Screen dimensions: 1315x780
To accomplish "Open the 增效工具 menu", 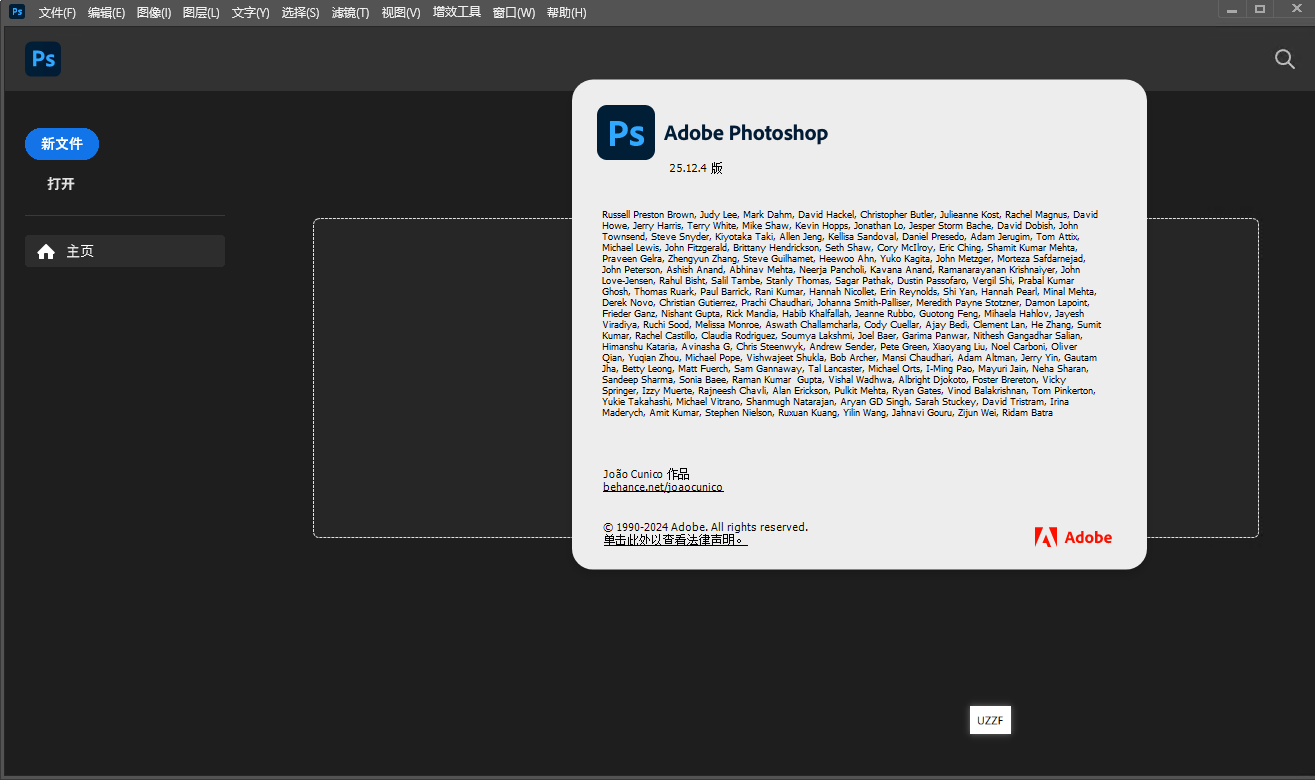I will coord(456,13).
